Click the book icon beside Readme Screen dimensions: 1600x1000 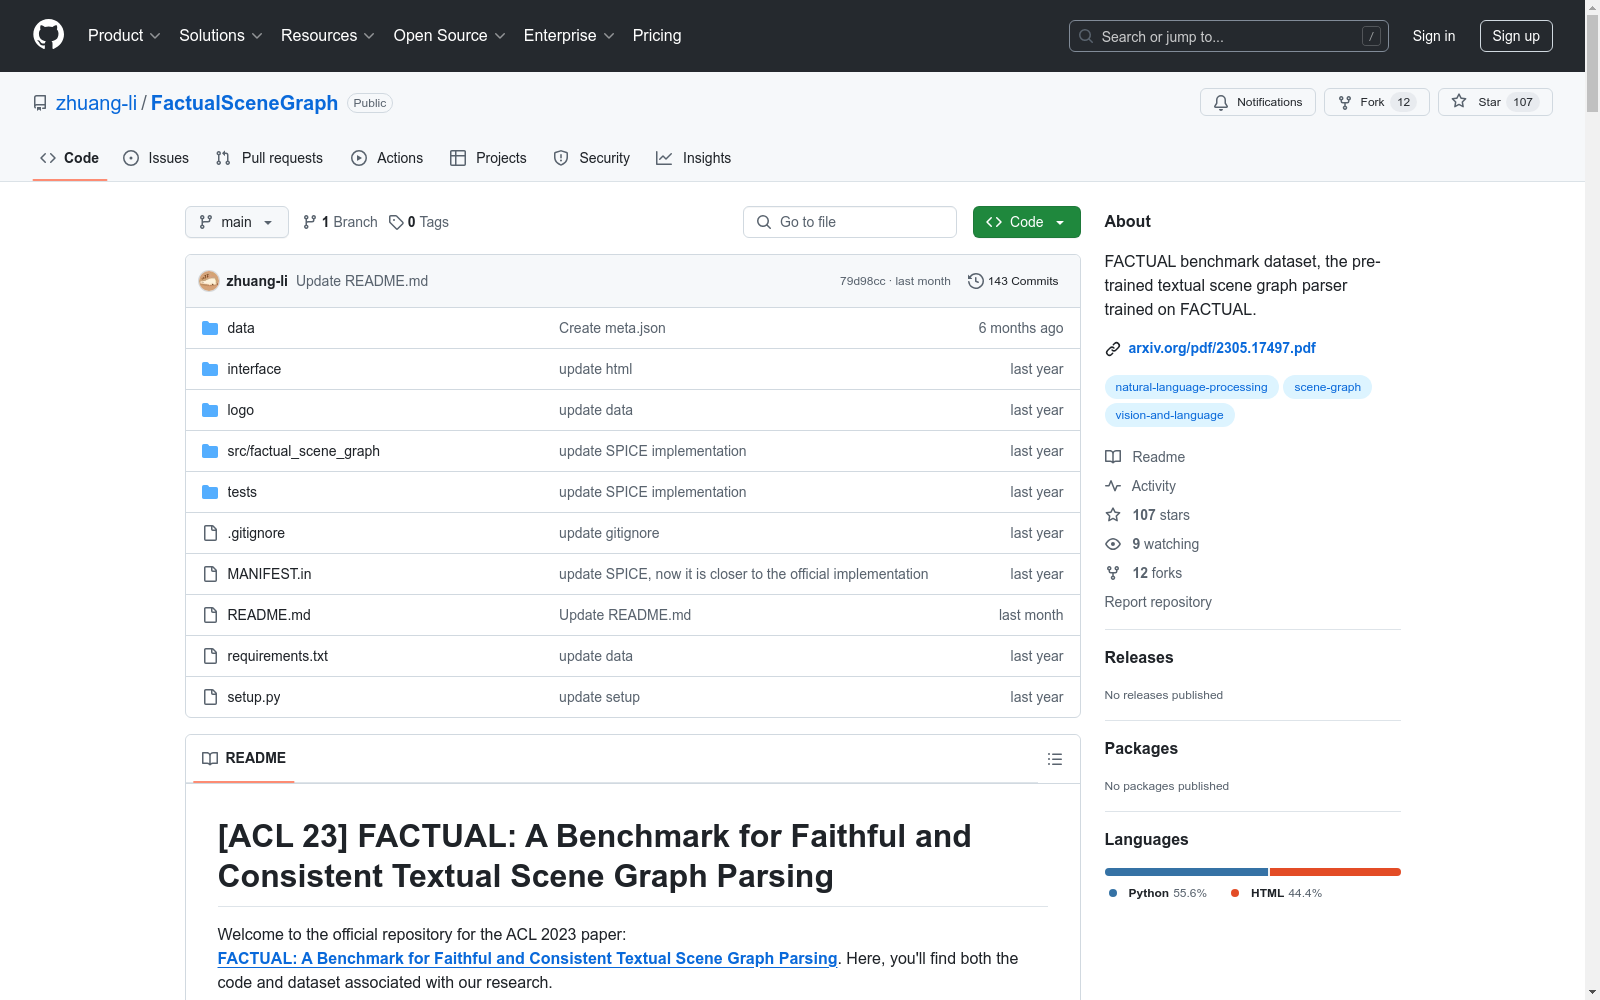[x=1113, y=457]
